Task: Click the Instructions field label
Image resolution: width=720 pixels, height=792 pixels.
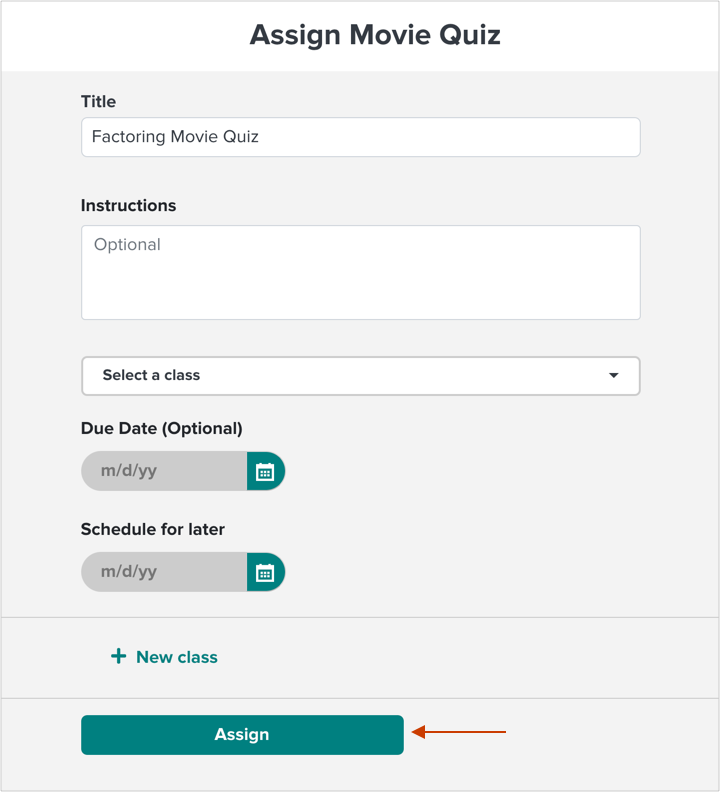Action: (128, 206)
